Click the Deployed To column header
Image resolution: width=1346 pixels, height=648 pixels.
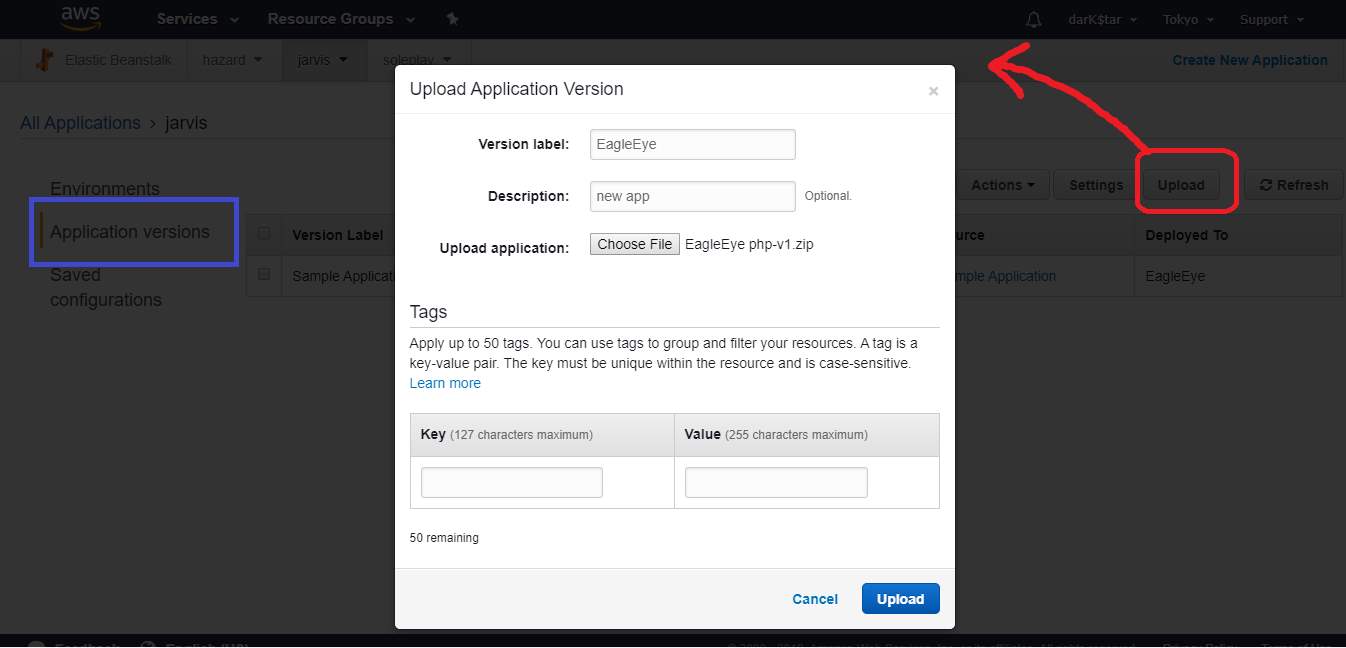[x=1187, y=235]
